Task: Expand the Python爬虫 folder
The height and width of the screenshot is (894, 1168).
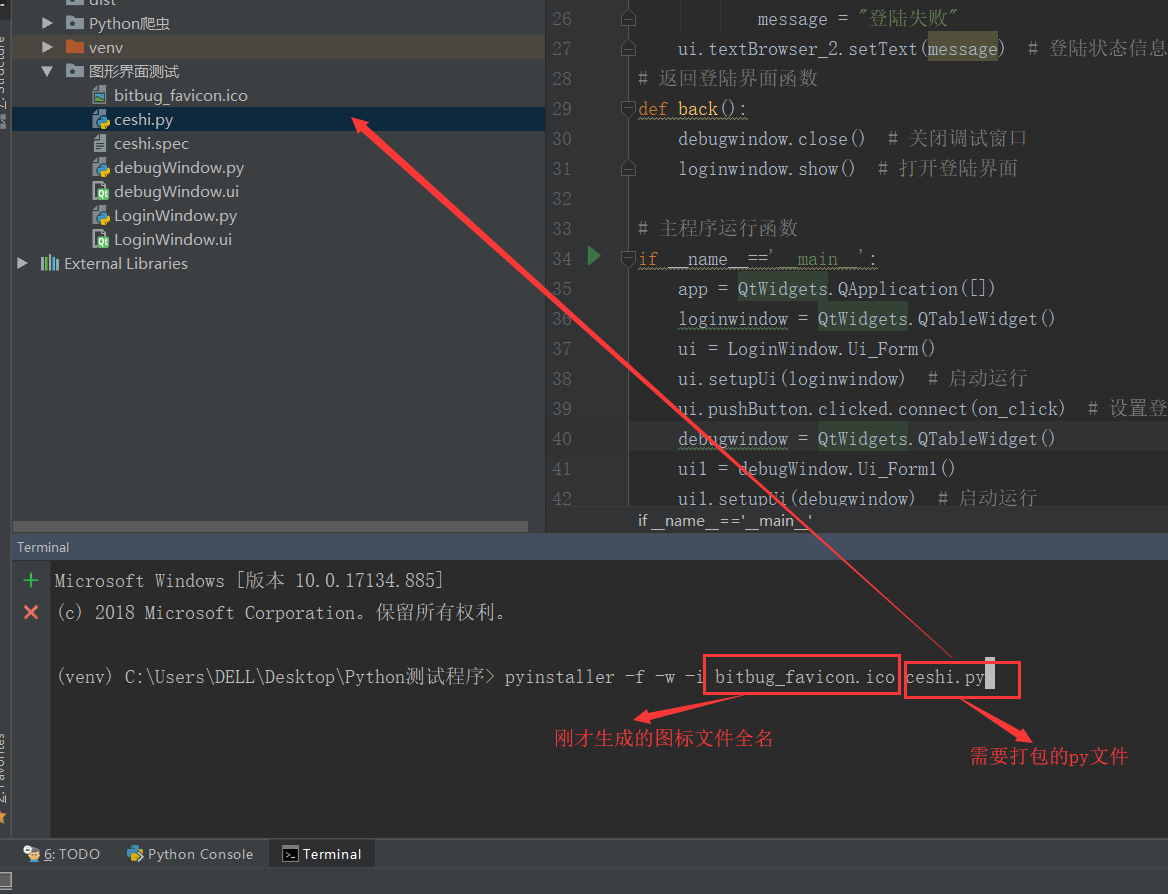Action: [47, 23]
